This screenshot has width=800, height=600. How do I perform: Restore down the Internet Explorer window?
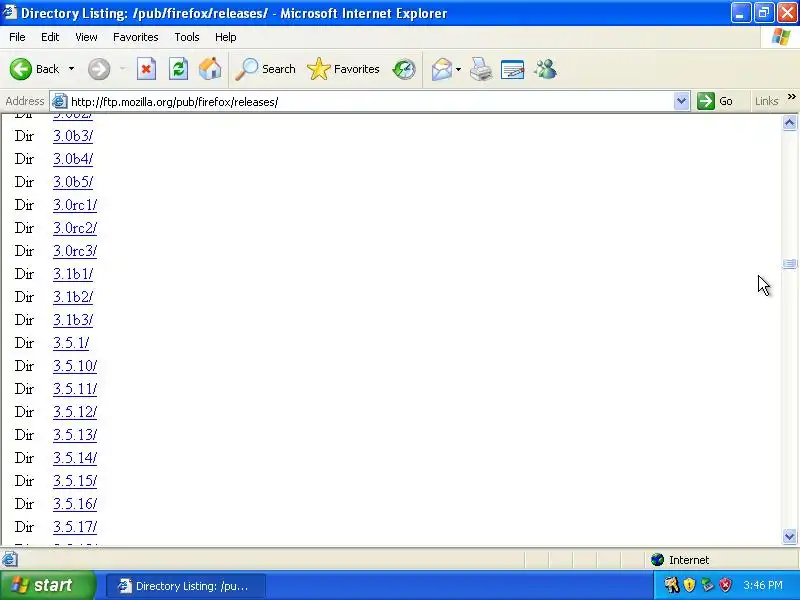coord(764,13)
